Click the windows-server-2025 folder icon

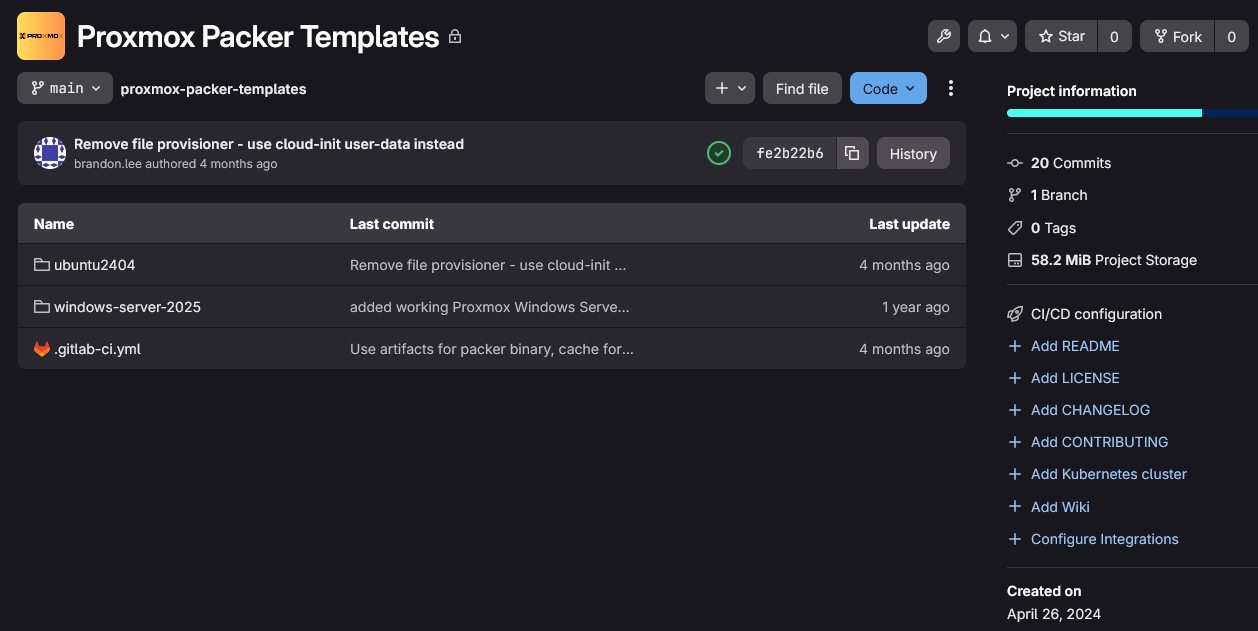tap(42, 307)
